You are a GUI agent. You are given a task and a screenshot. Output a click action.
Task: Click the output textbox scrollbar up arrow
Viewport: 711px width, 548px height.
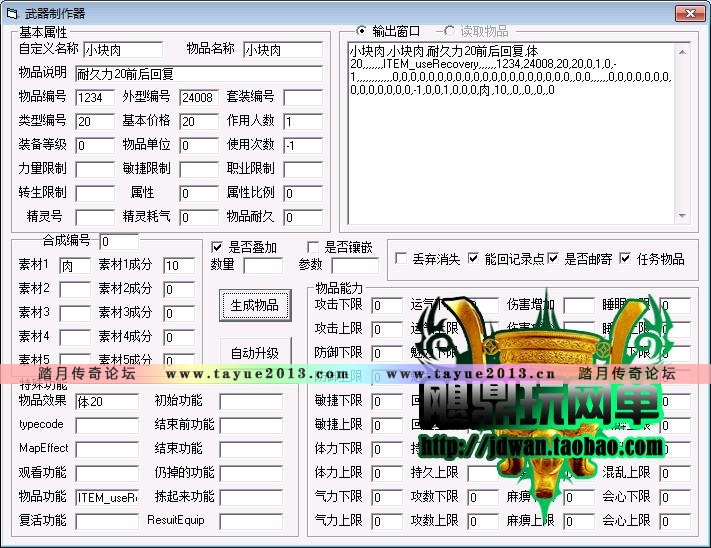click(x=683, y=49)
